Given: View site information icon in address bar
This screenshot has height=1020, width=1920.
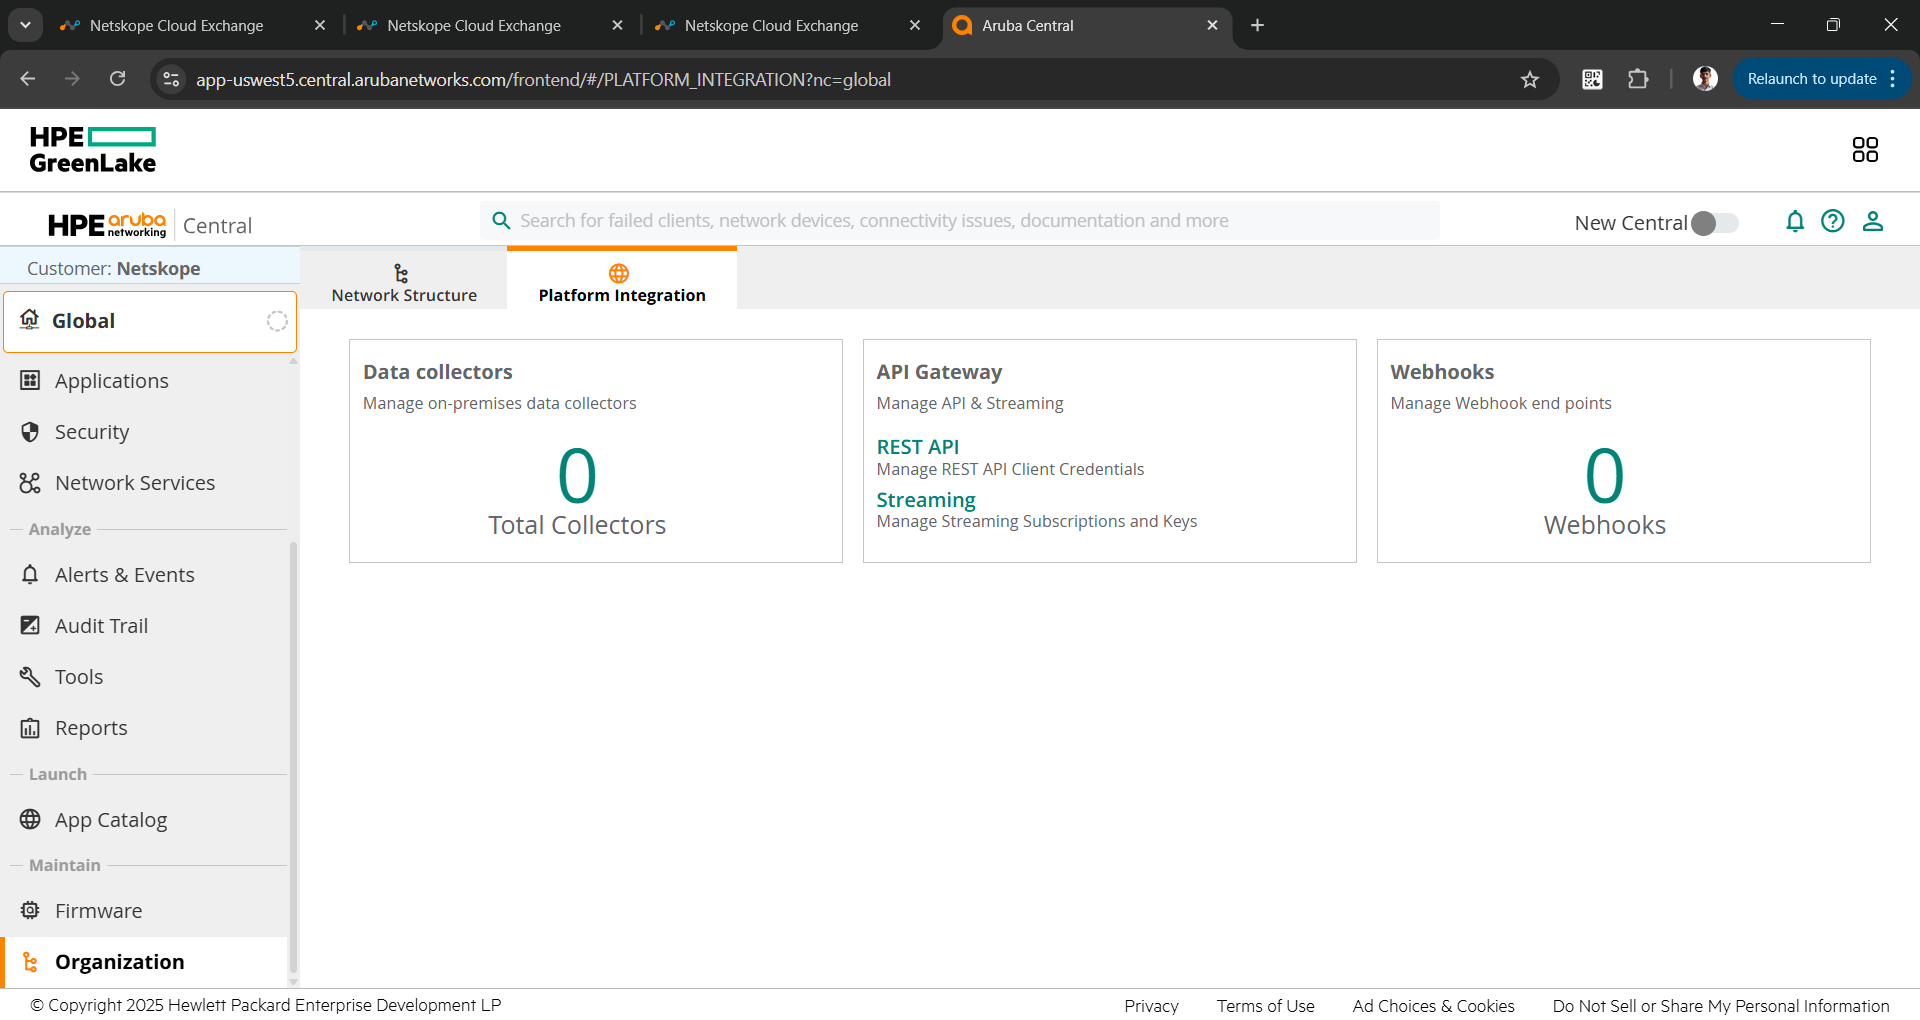Looking at the screenshot, I should click(x=171, y=79).
